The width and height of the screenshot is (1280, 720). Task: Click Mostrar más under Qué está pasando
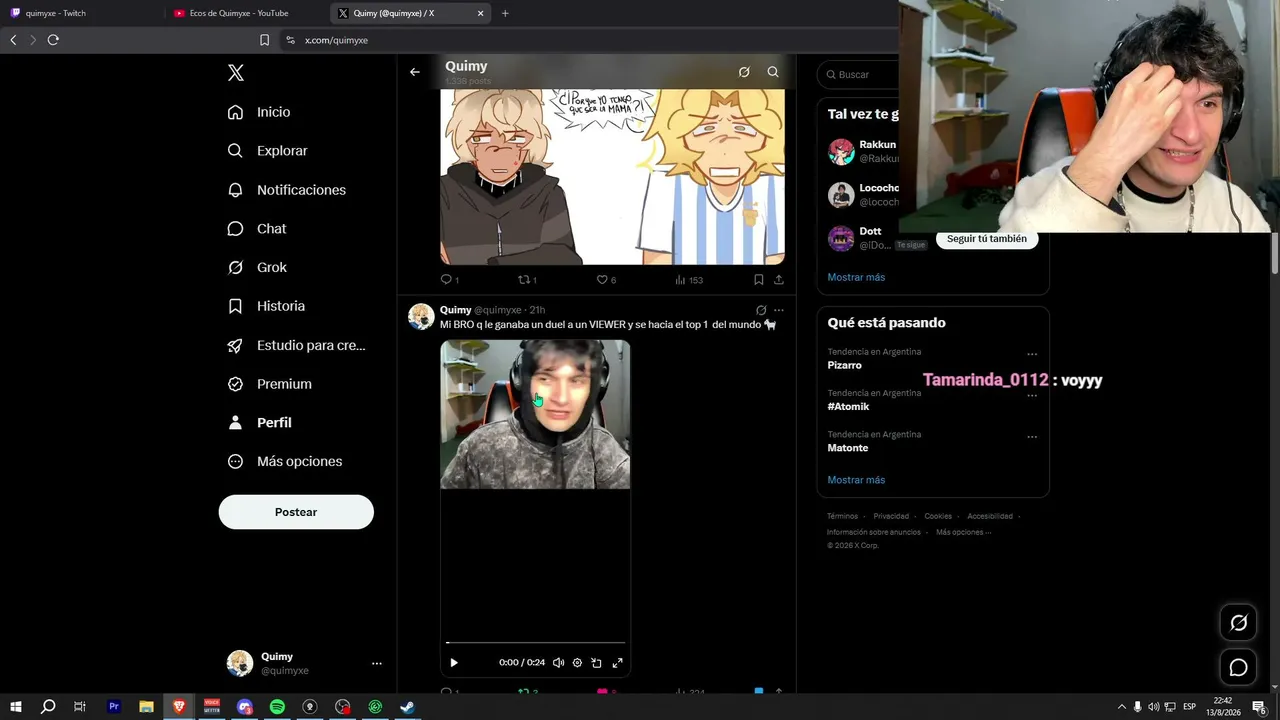click(856, 480)
